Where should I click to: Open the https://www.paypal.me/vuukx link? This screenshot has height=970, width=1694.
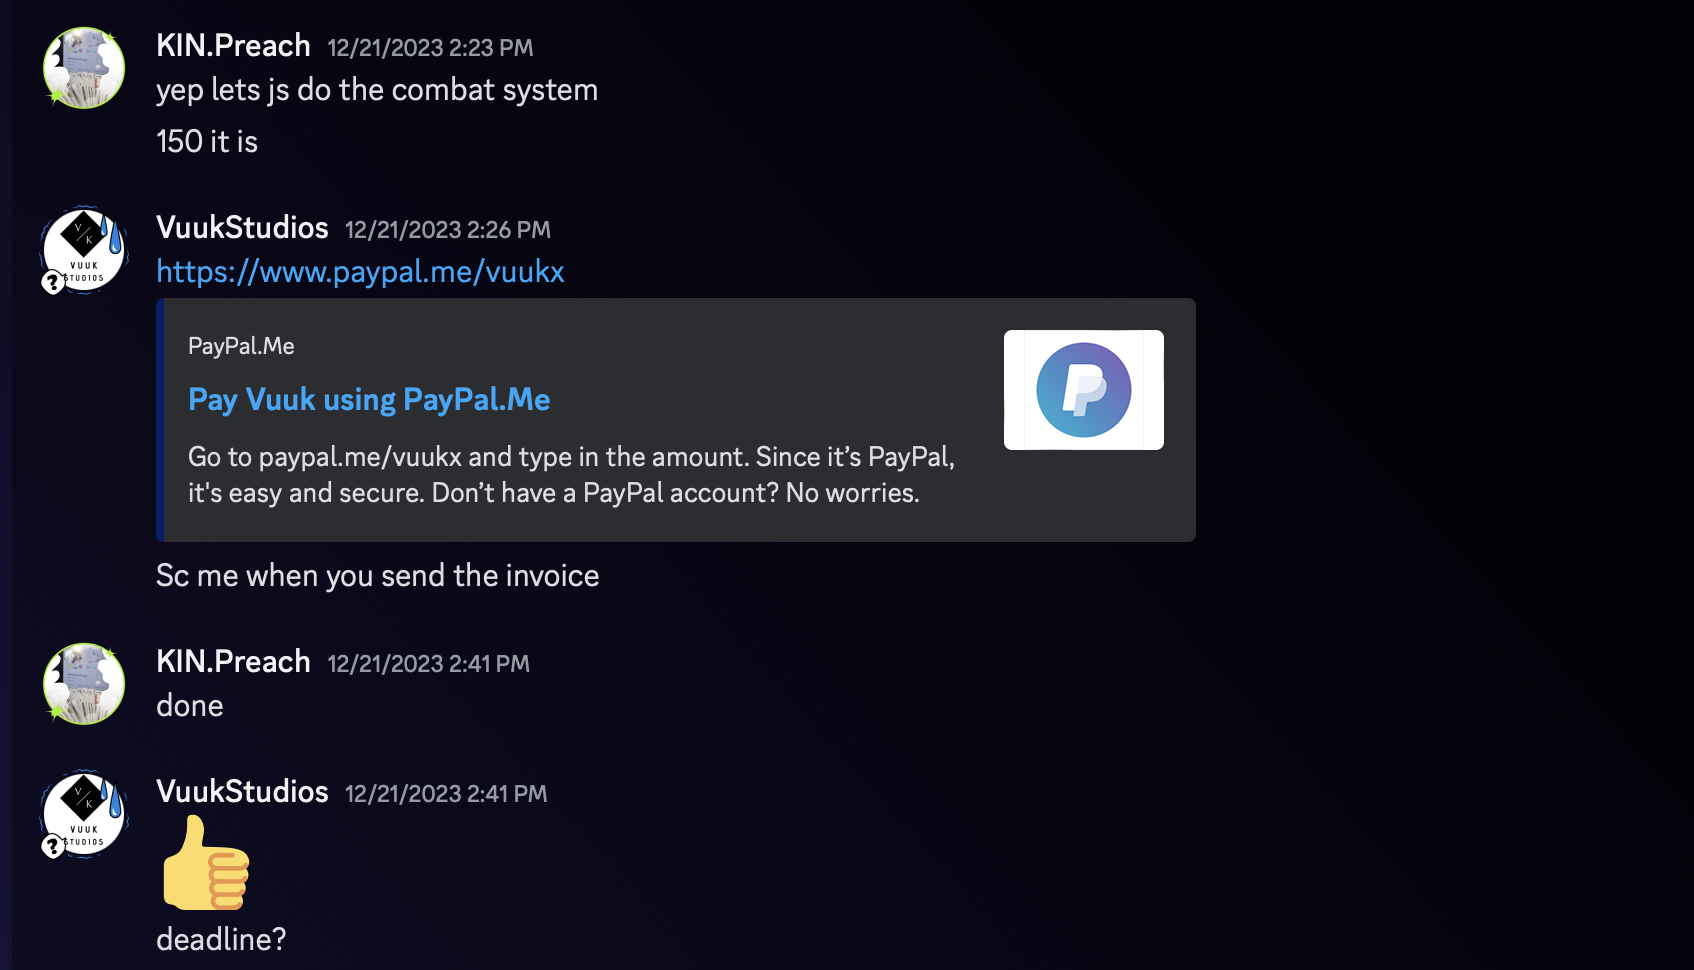[360, 272]
